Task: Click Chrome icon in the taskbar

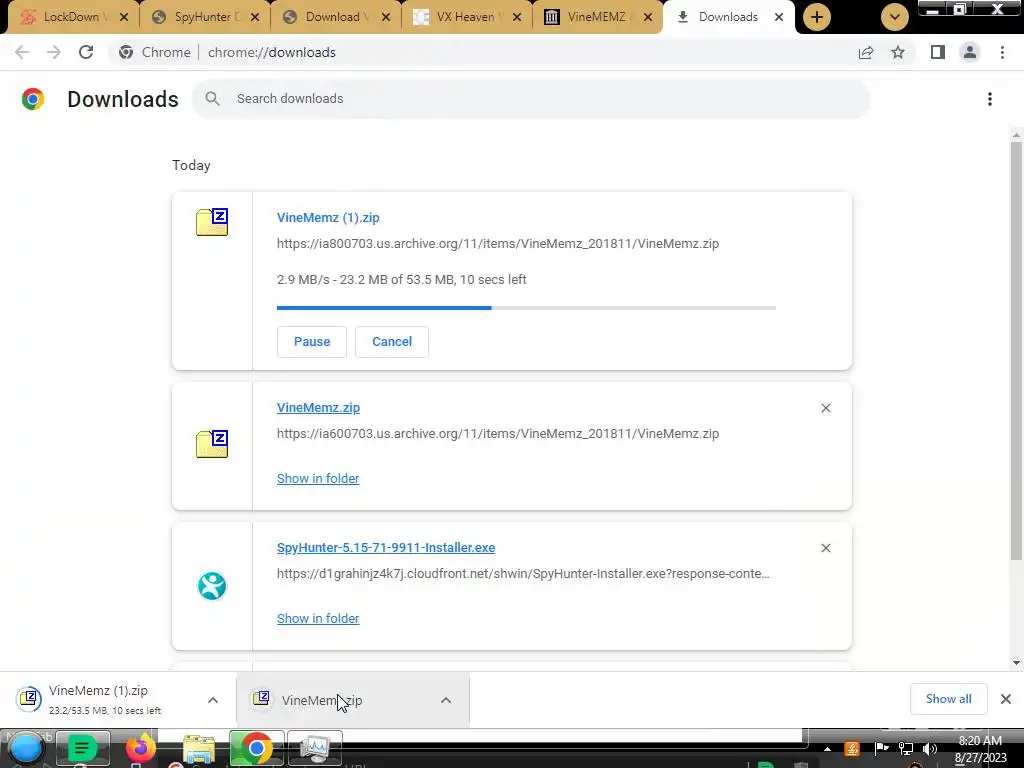Action: tap(256, 748)
